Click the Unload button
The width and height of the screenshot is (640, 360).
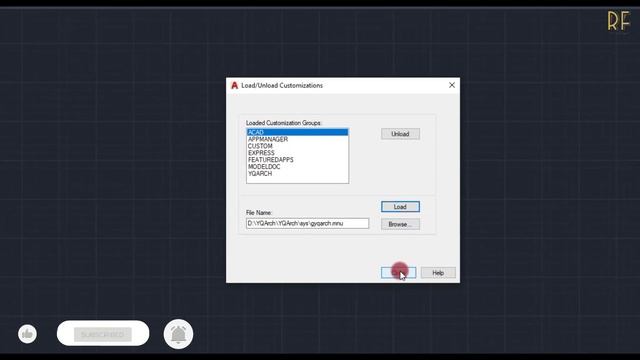400,134
